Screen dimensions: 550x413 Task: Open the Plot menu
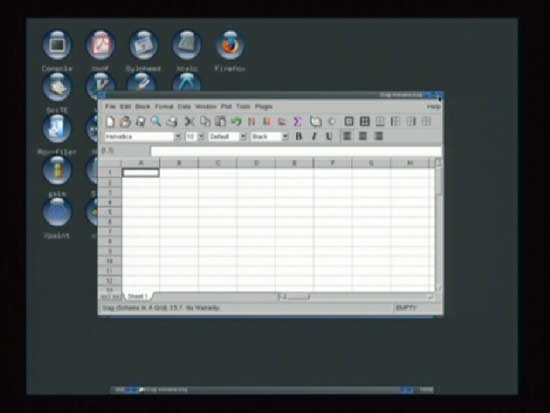pyautogui.click(x=226, y=106)
